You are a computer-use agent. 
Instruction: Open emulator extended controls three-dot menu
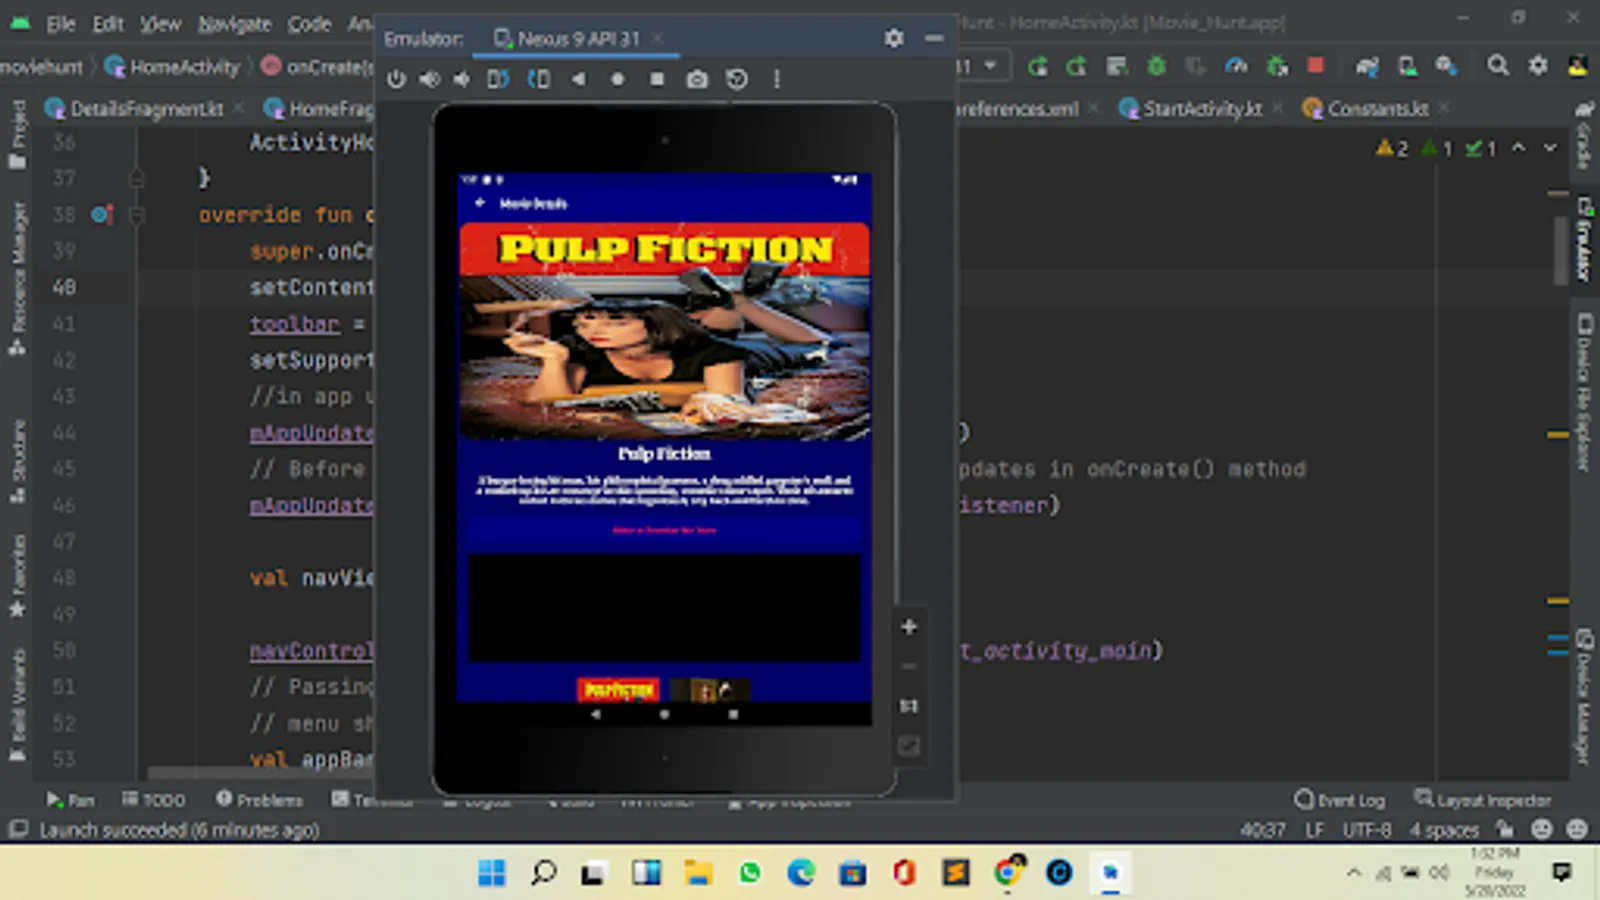pos(776,79)
